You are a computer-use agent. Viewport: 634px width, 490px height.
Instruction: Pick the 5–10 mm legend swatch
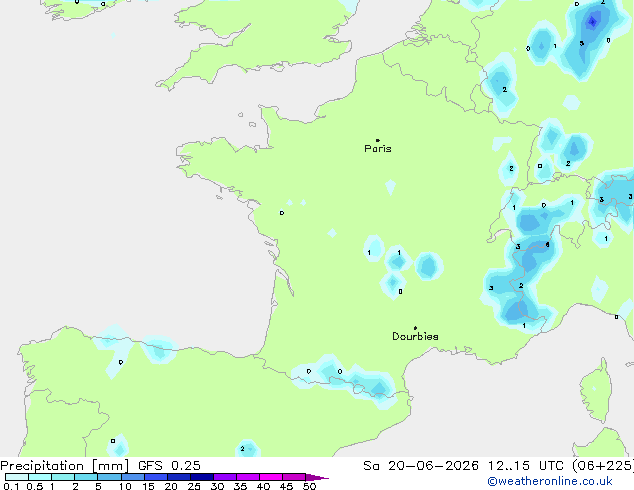110,477
